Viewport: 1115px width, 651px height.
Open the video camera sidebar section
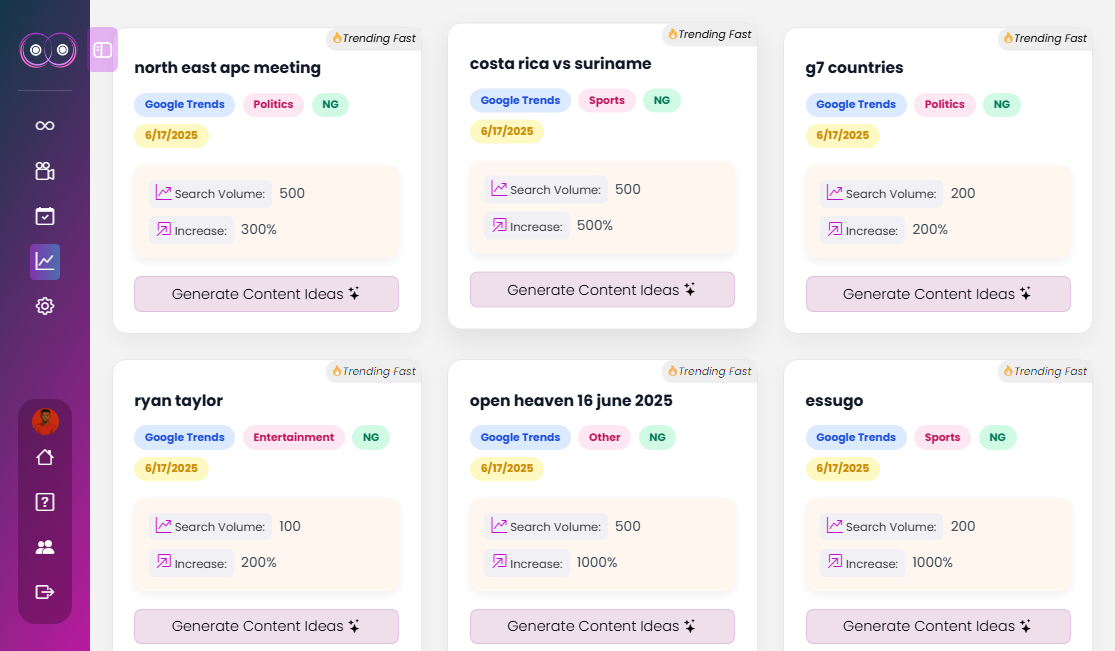point(45,171)
